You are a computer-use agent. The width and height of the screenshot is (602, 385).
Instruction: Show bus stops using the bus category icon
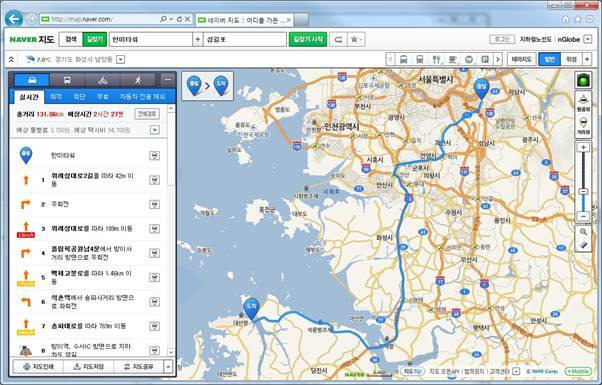(404, 59)
